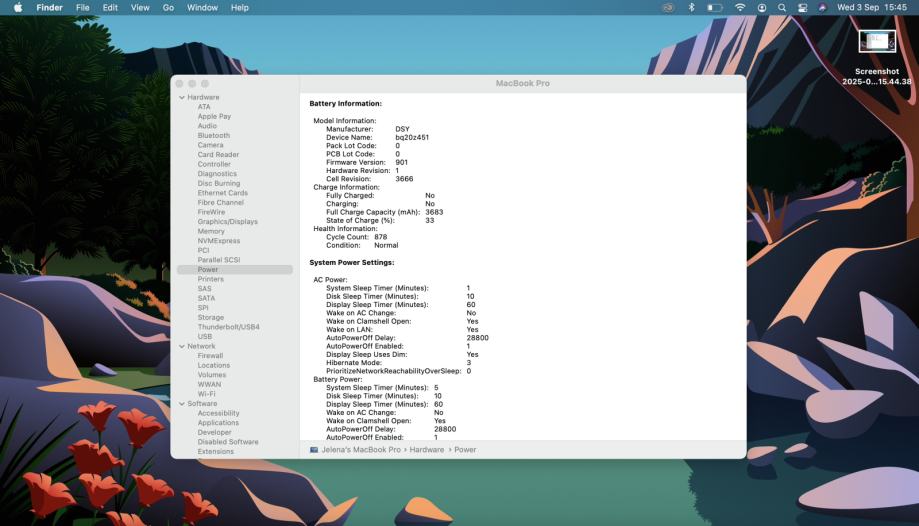The image size is (919, 526).
Task: Select Wi-Fi under Network
Action: [x=206, y=394]
